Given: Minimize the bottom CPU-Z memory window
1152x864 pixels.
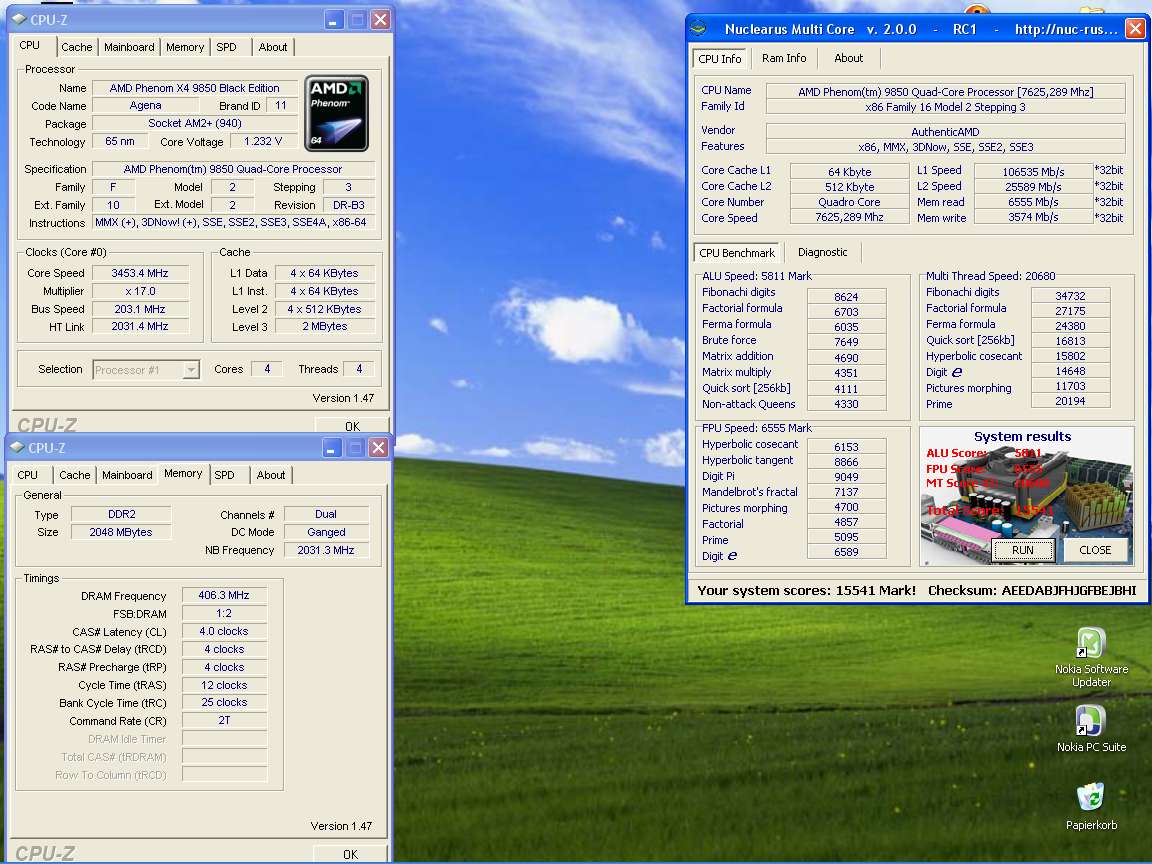Looking at the screenshot, I should click(332, 447).
